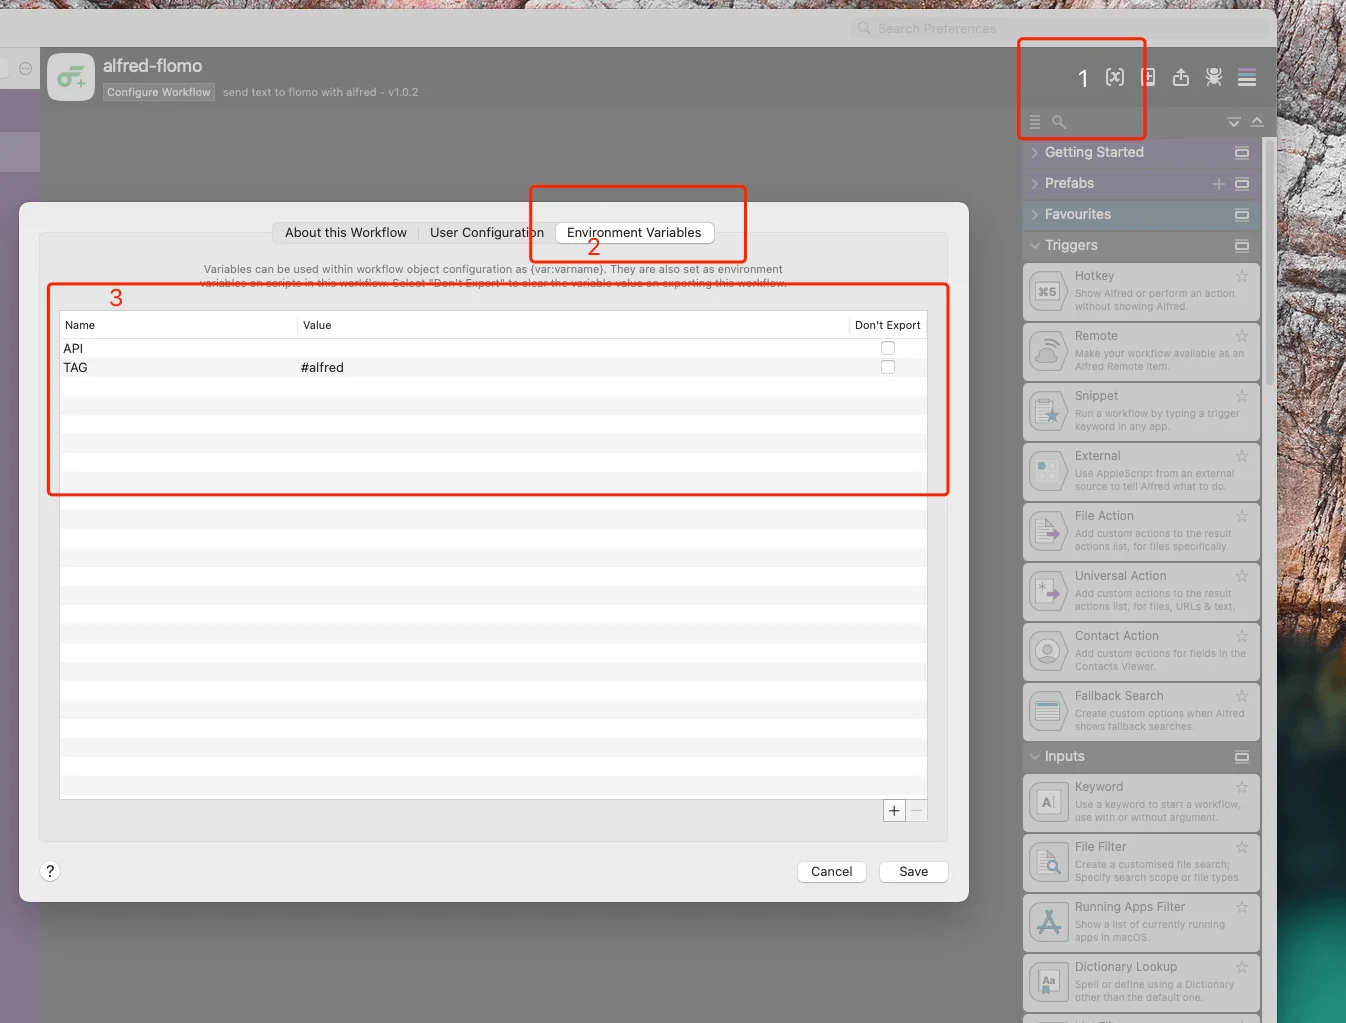Viewport: 1346px width, 1023px height.
Task: Click the add note icon in toolbar
Action: 1148,77
